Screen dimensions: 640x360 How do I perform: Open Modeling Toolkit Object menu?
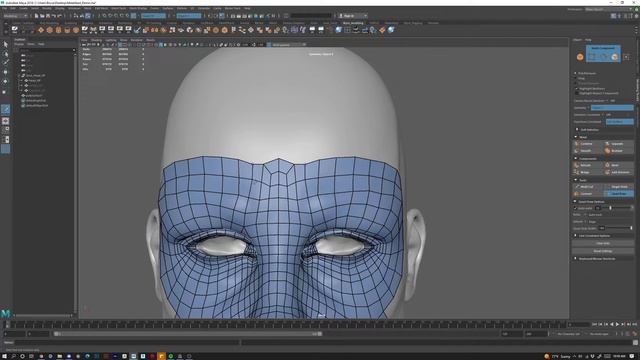(577, 40)
